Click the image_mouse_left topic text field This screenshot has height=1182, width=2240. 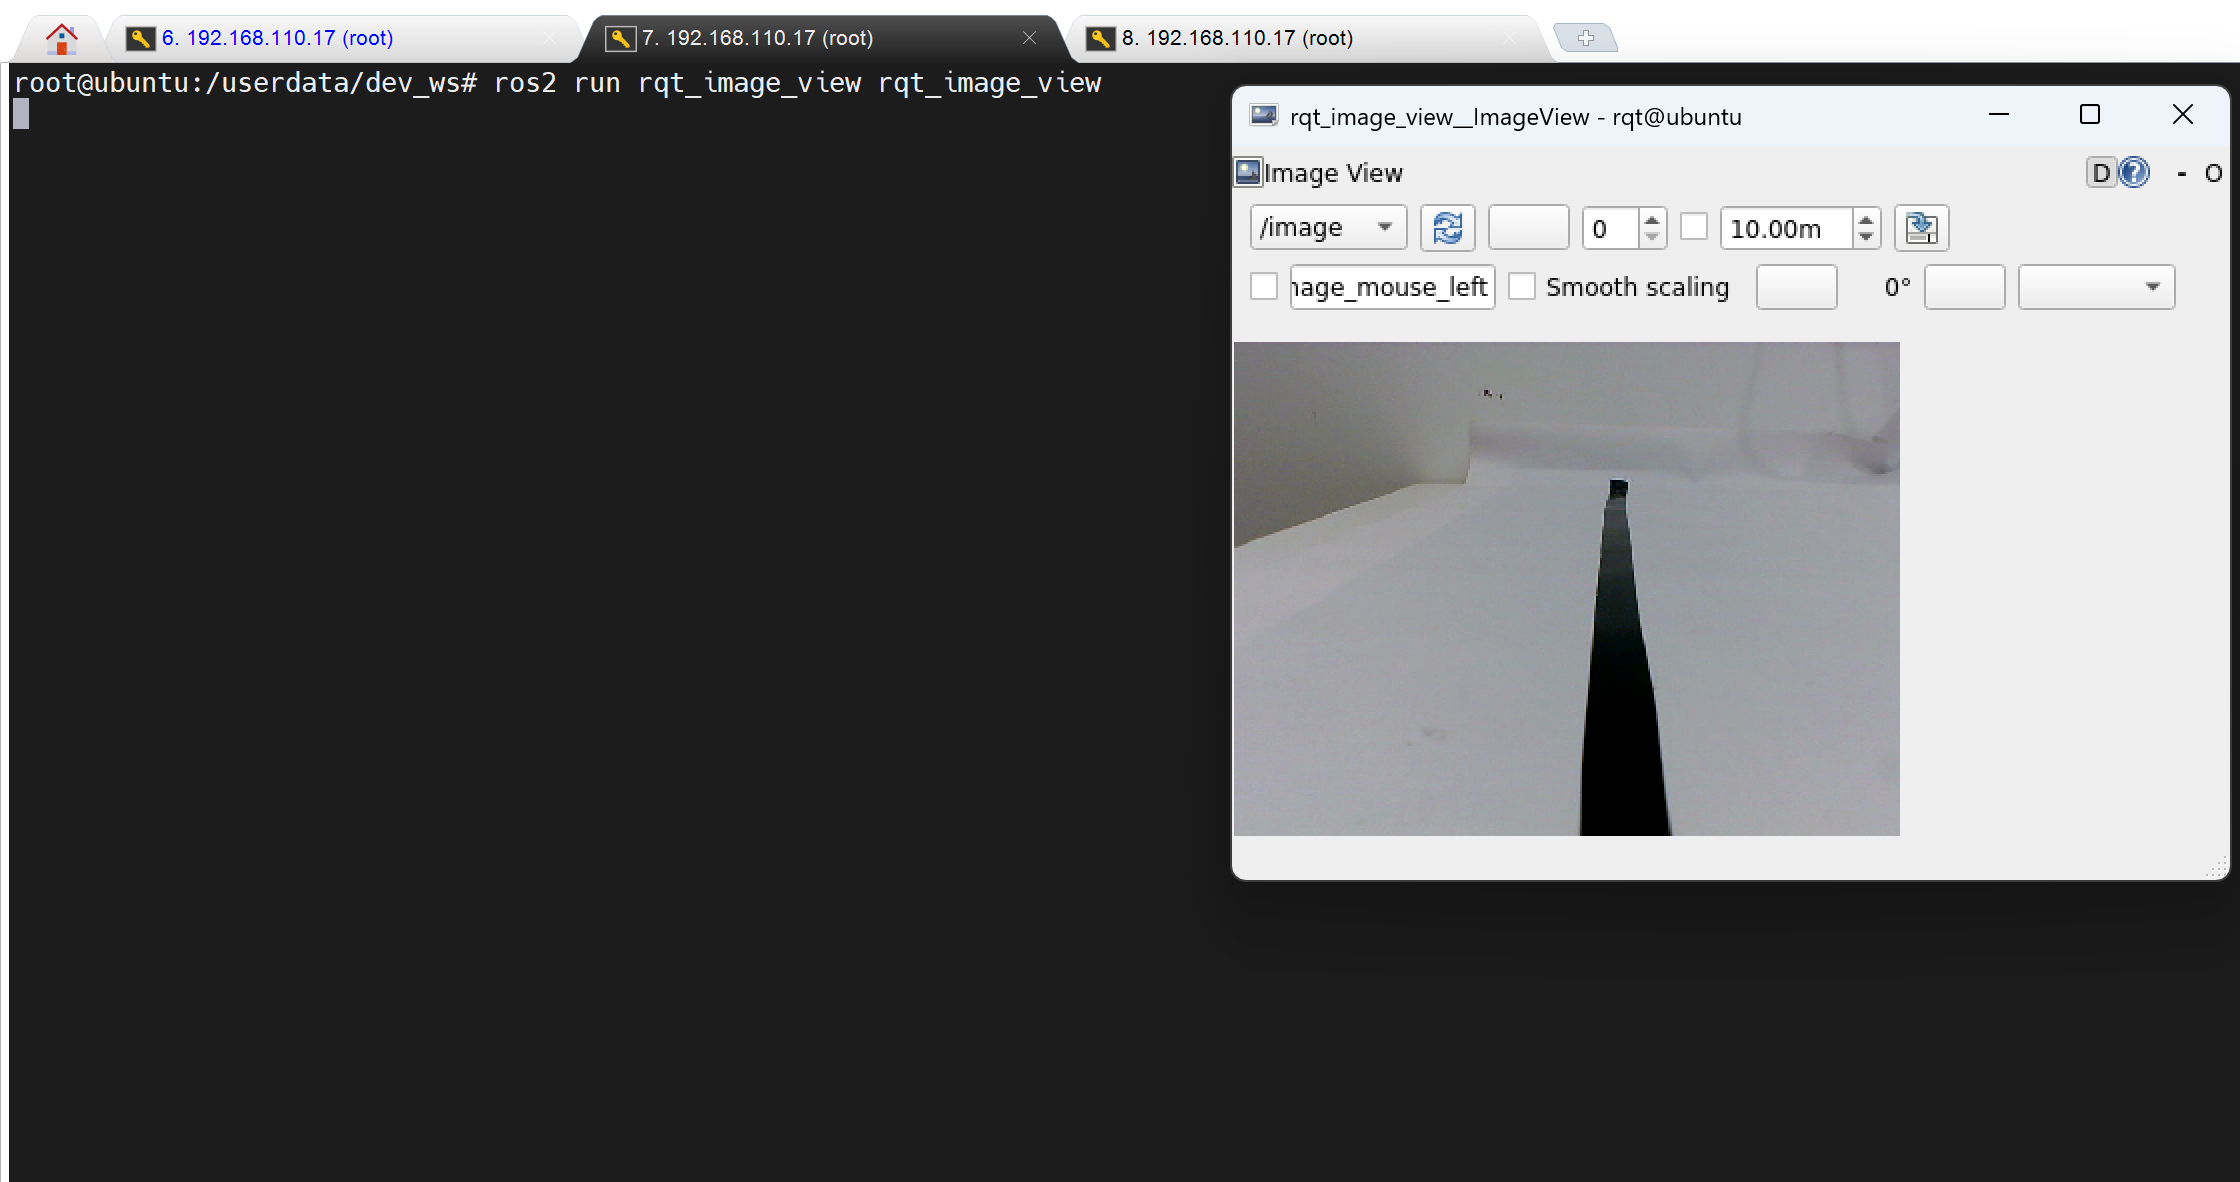pyautogui.click(x=1391, y=287)
